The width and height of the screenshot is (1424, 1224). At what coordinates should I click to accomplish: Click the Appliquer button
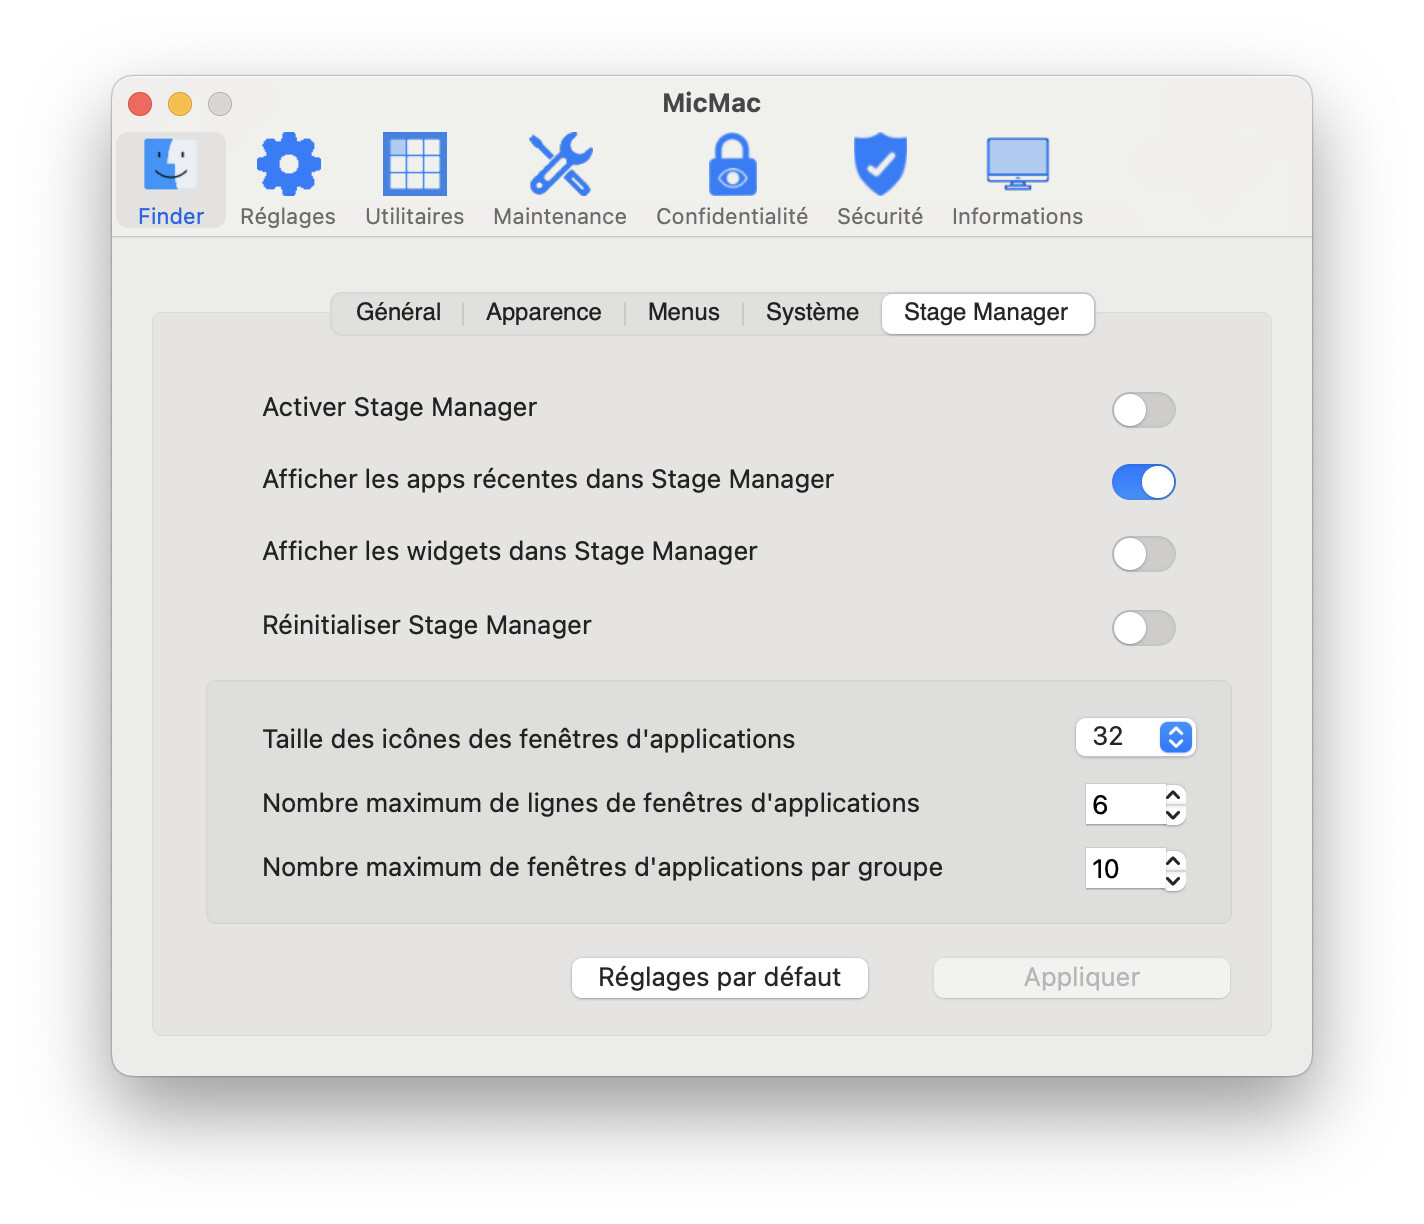pyautogui.click(x=1082, y=978)
